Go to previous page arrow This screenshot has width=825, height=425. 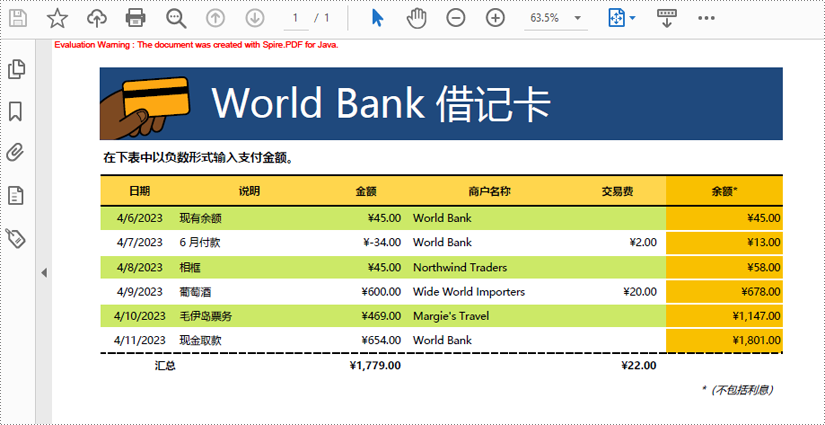tap(215, 18)
